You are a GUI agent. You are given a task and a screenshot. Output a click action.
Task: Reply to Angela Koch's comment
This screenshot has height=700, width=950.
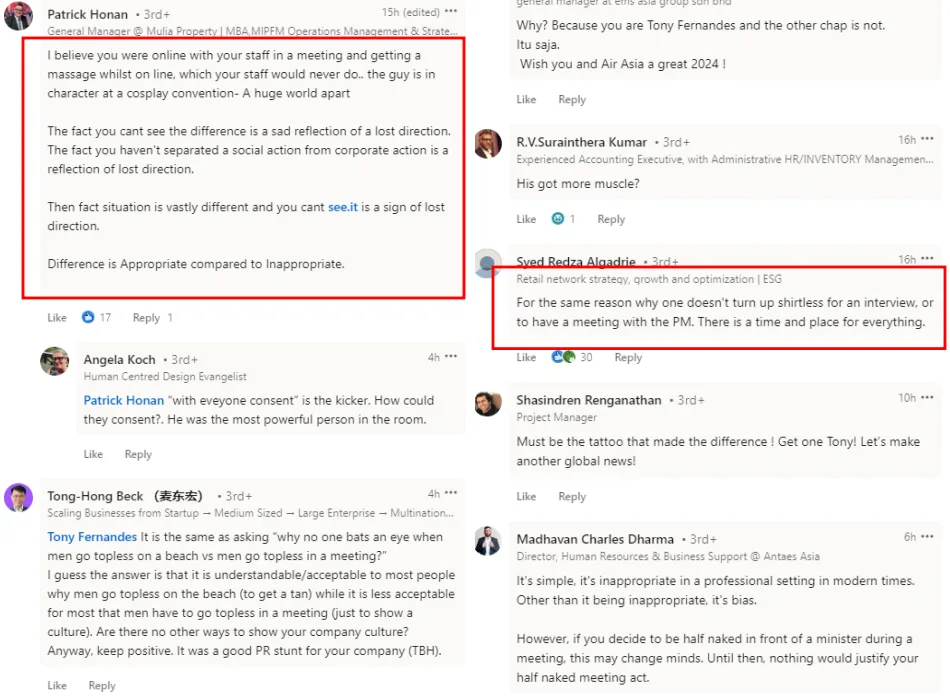click(138, 454)
